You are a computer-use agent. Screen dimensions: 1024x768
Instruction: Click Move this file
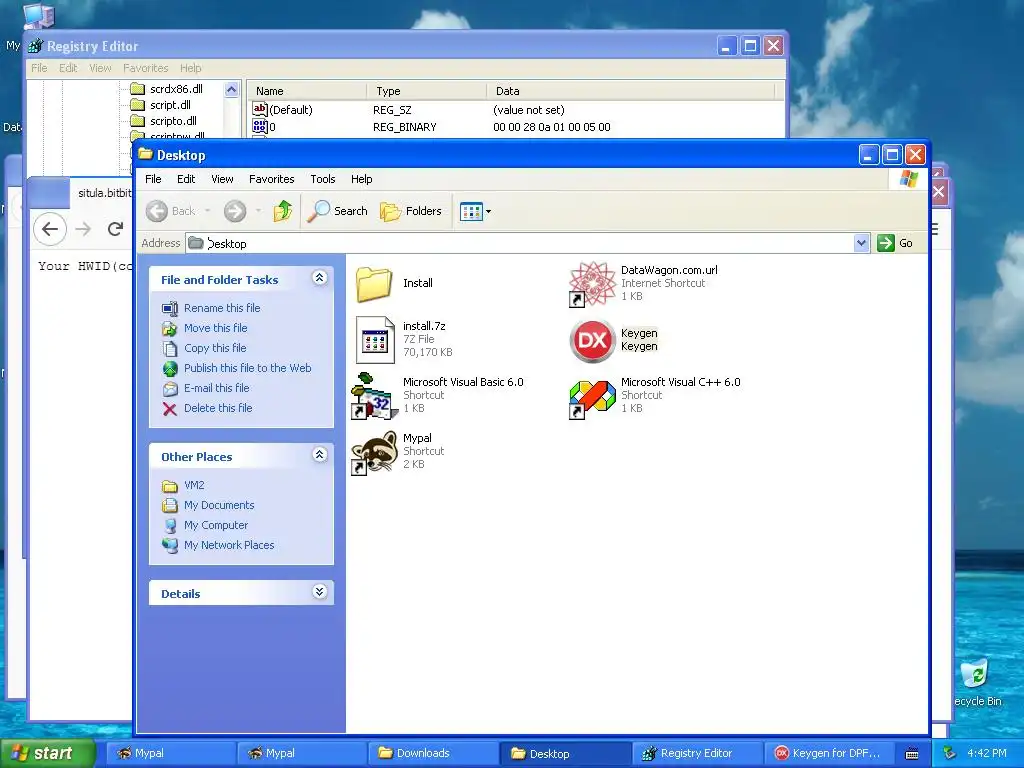[x=216, y=328]
